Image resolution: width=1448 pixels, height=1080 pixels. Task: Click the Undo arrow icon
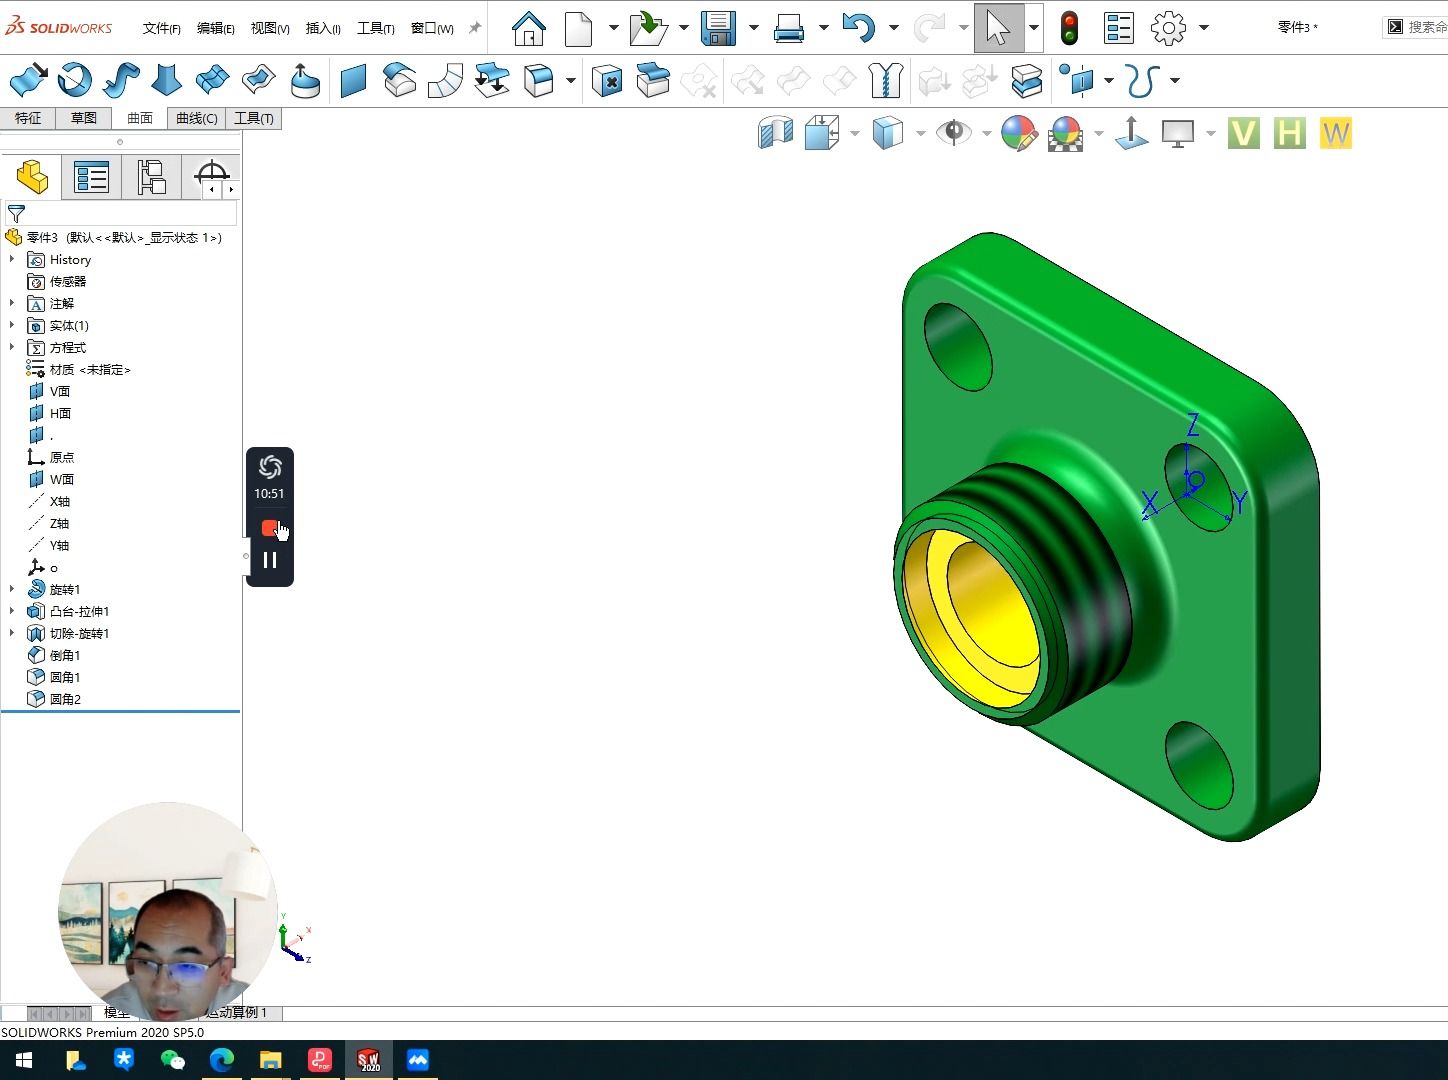(x=859, y=28)
